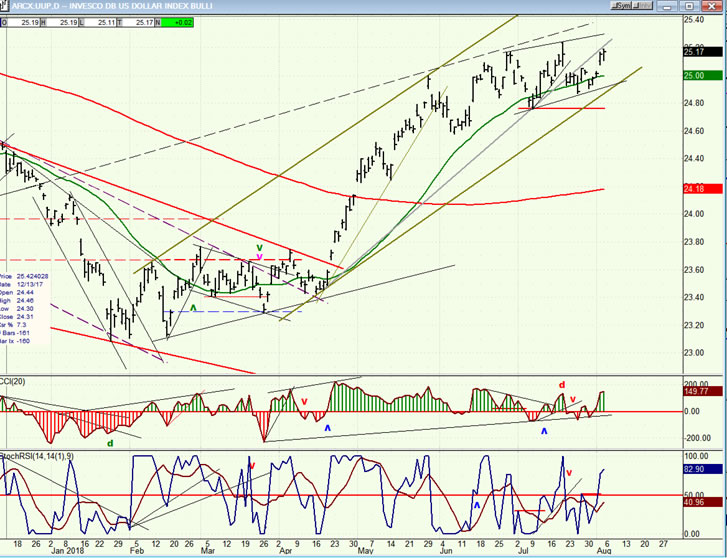Screen dimensions: 727x558
Task: Open the chart window system menu icon
Action: (x=5, y=6)
